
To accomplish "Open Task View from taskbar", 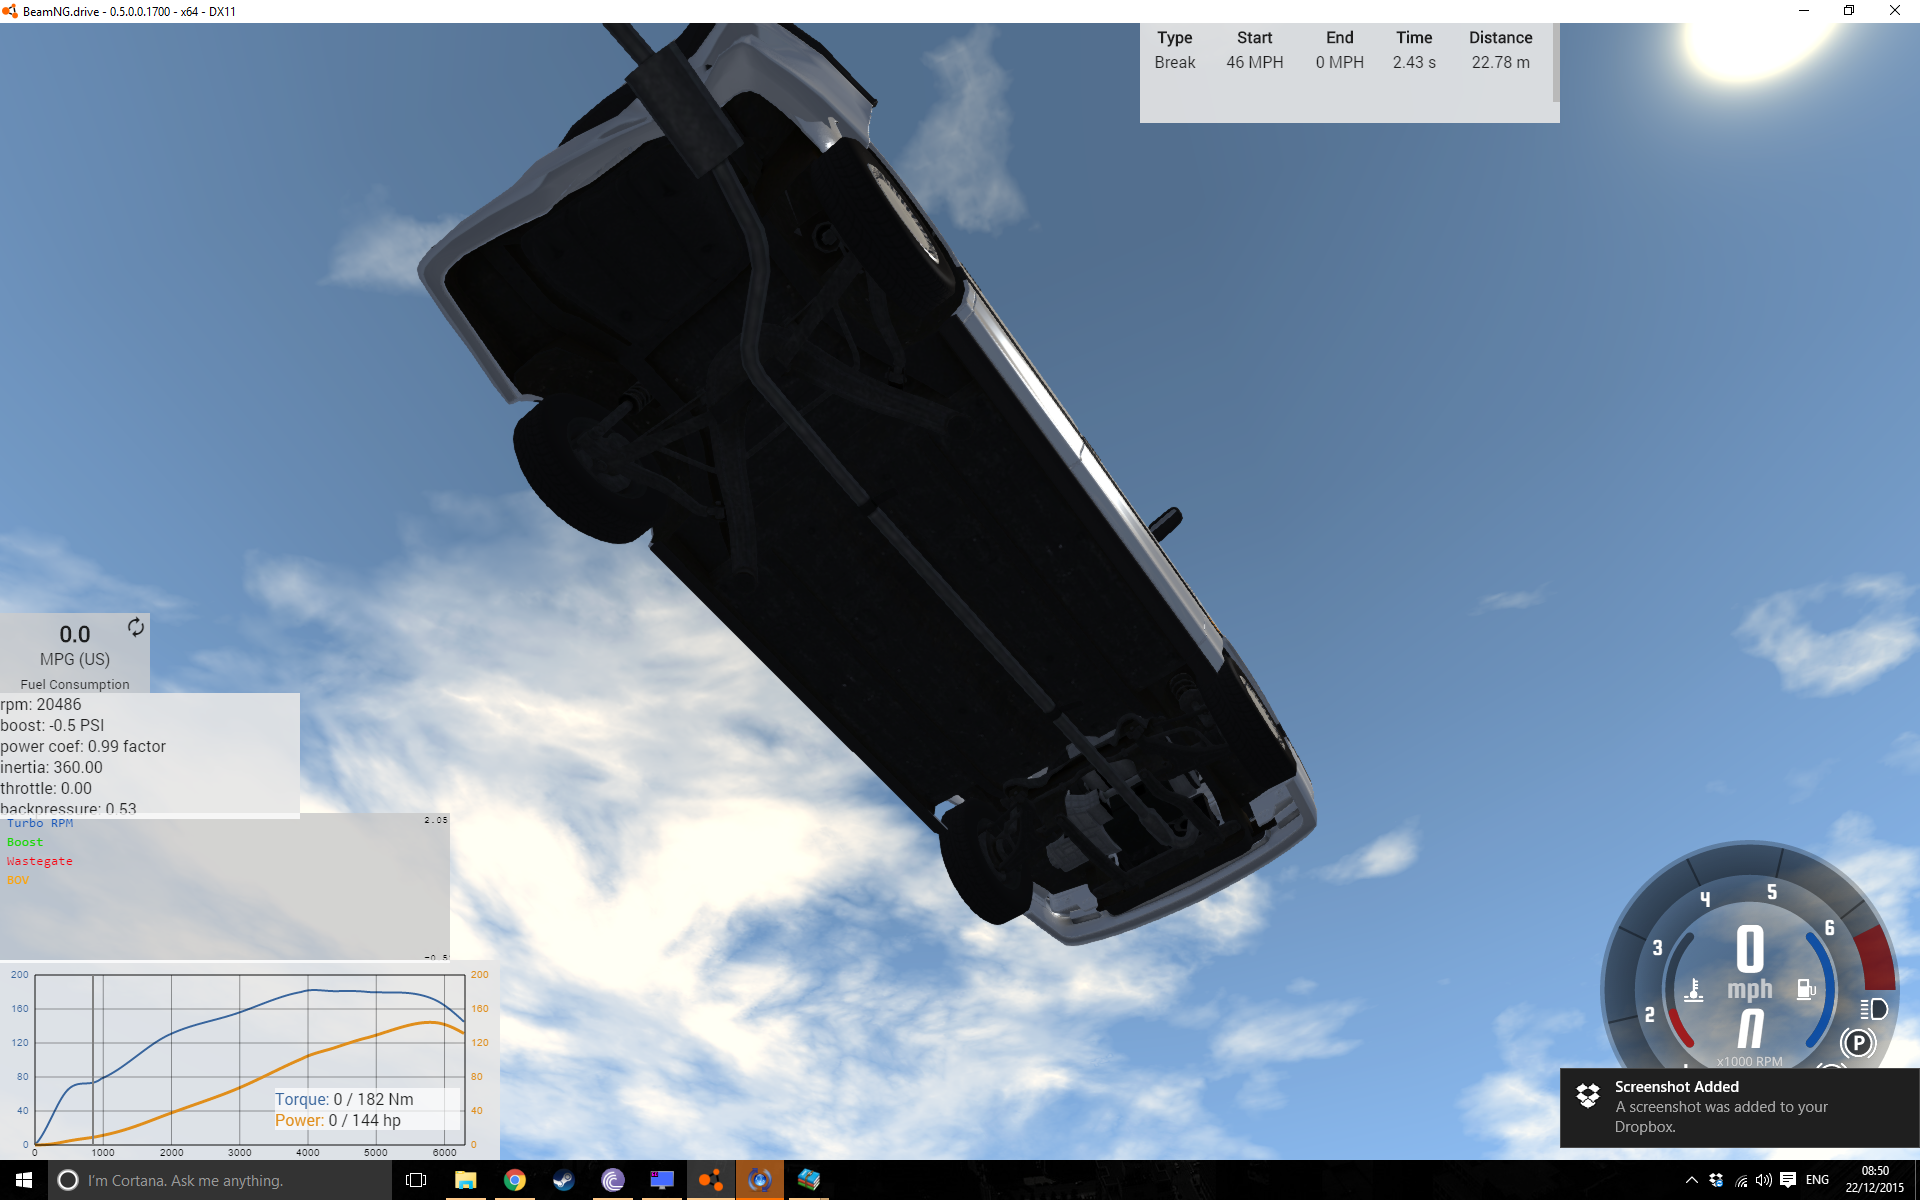I will pos(416,1180).
